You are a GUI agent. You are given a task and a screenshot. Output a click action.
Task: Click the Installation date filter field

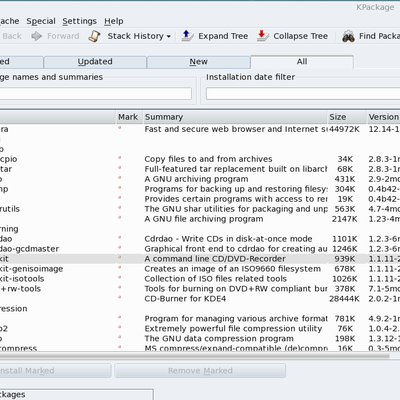click(303, 94)
